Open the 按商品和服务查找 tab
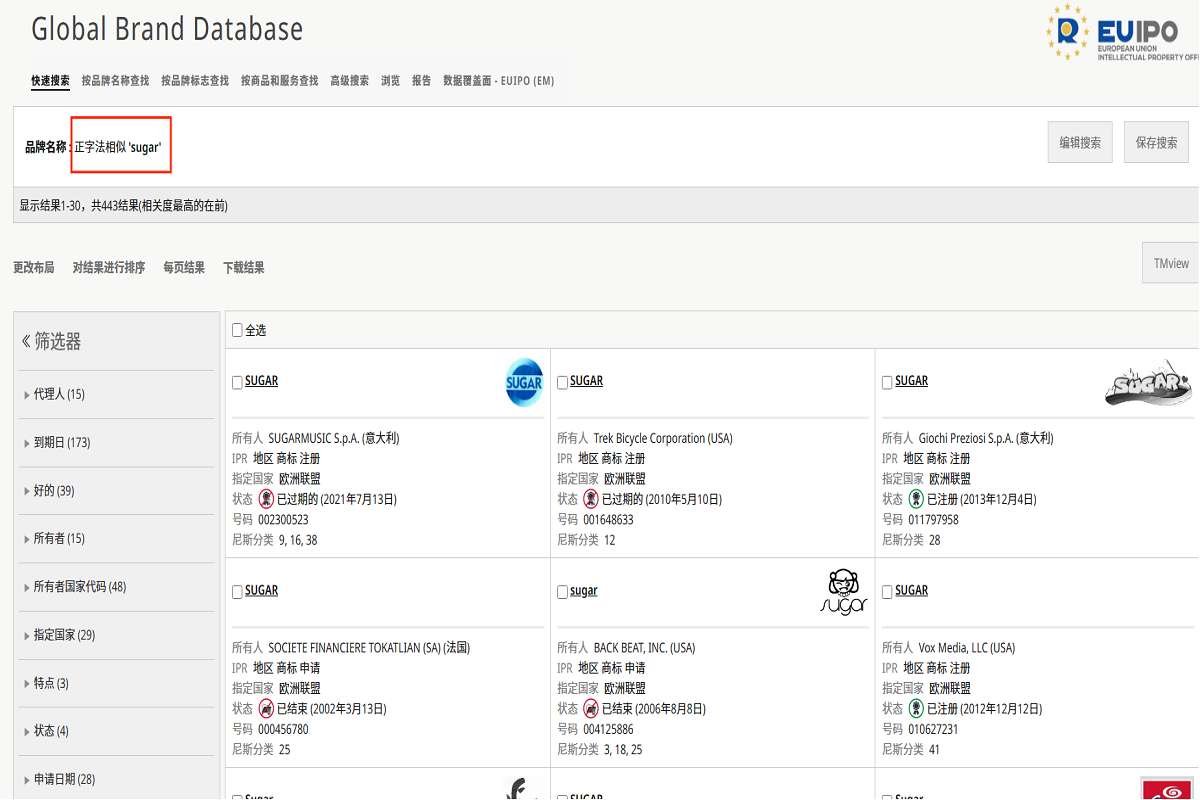Viewport: 1200px width, 800px height. (x=279, y=80)
